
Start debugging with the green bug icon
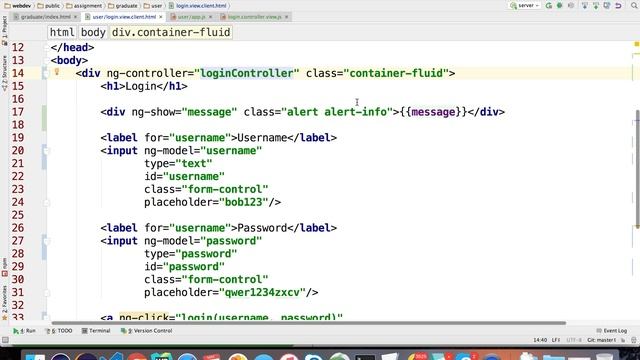560,6
